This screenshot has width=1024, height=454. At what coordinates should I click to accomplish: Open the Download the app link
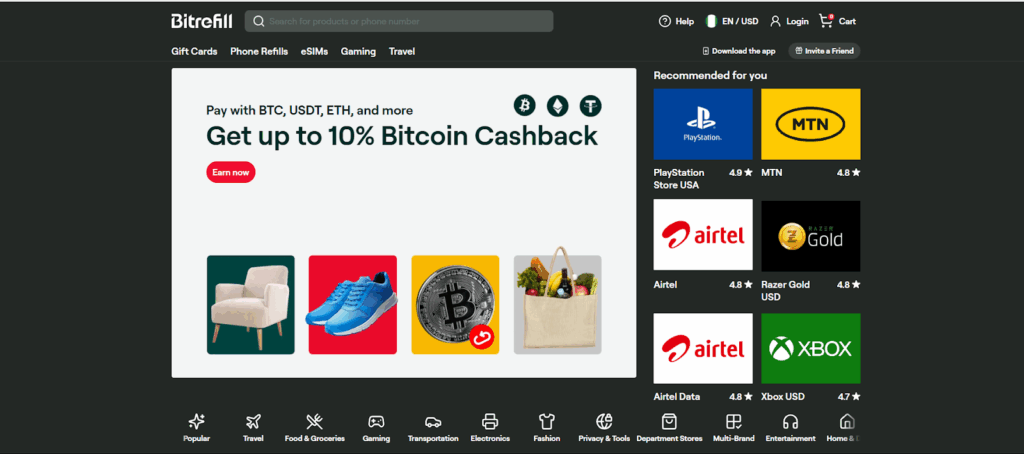(x=739, y=51)
